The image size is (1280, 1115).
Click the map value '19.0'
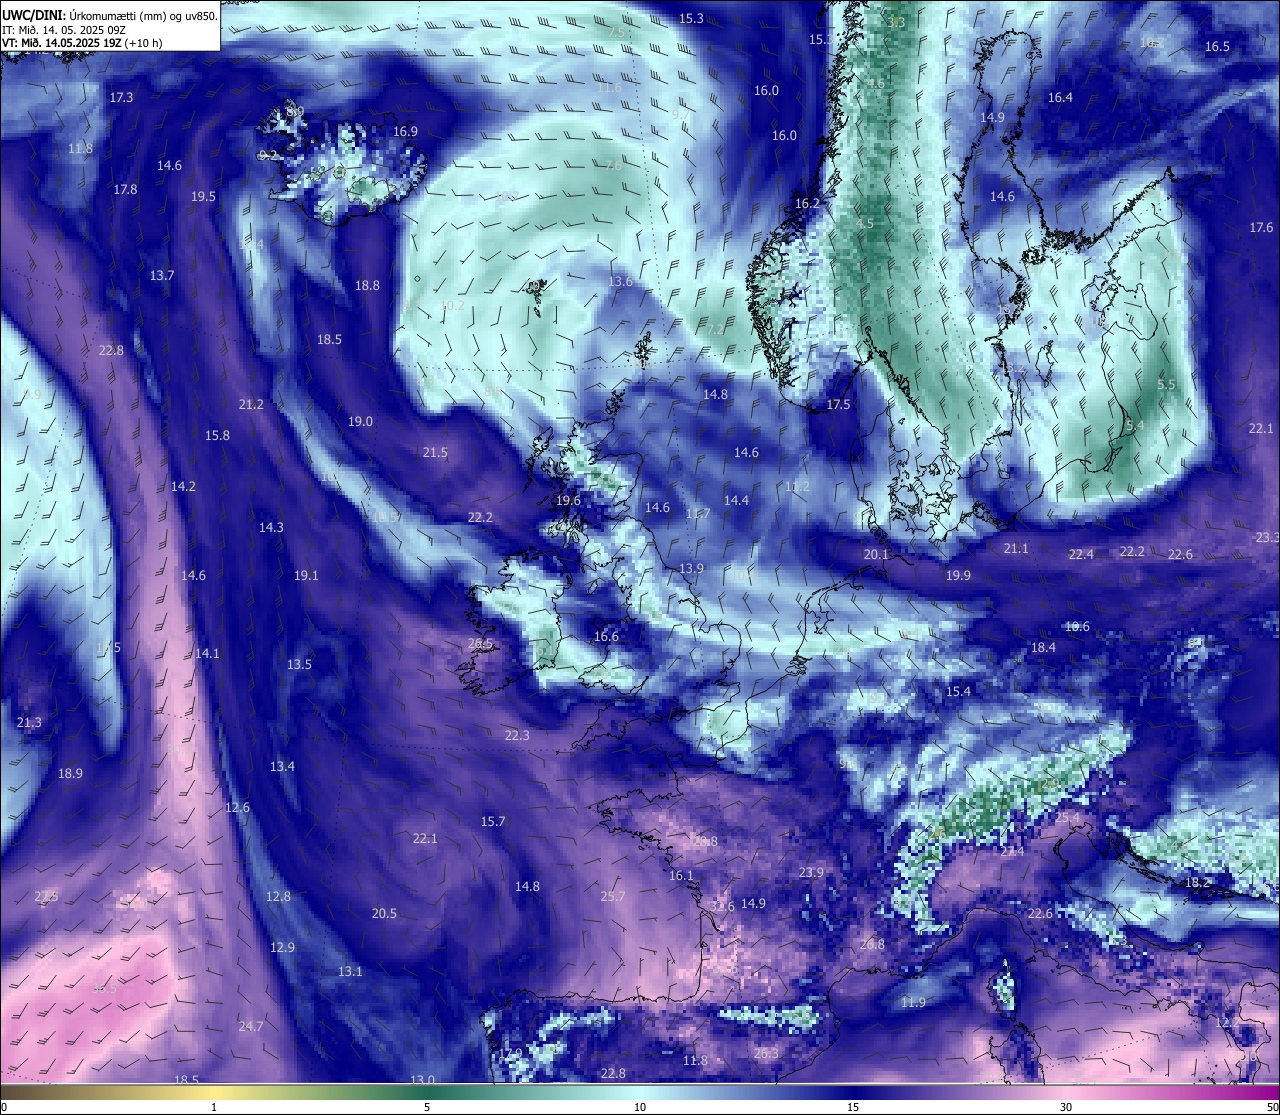point(360,422)
